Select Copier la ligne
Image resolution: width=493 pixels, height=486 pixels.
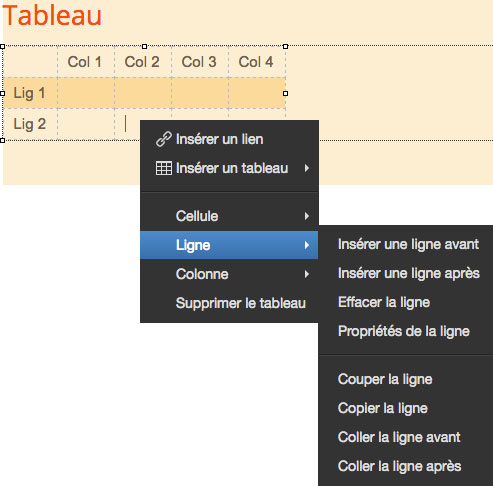point(383,408)
